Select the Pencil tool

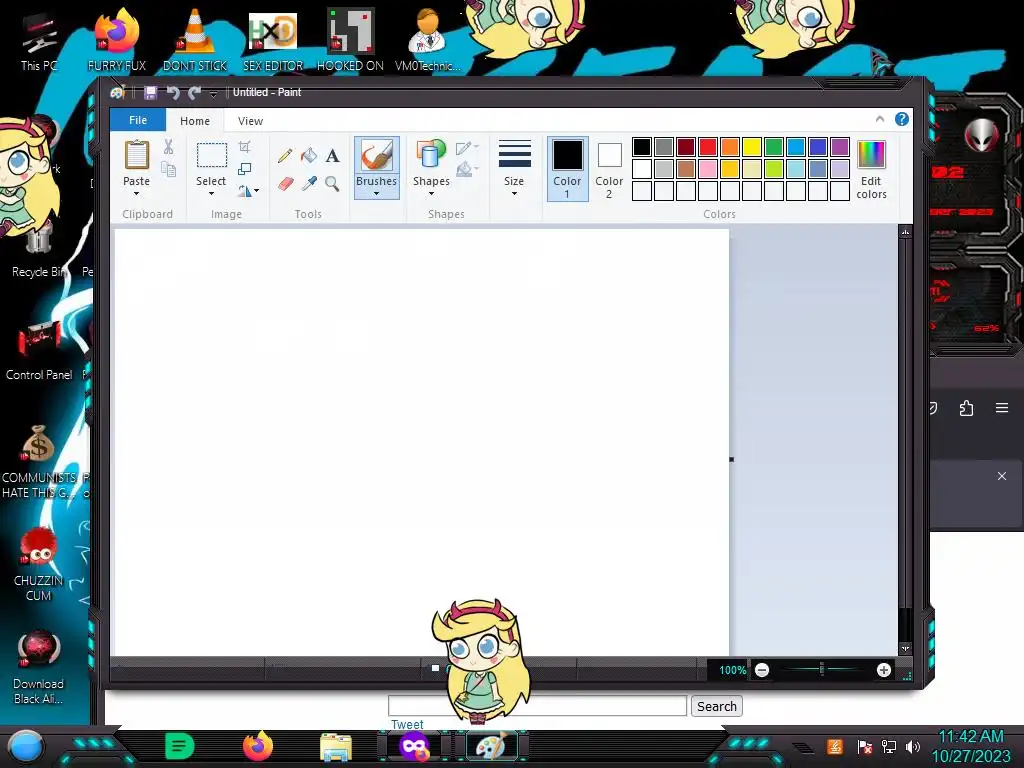(x=285, y=155)
